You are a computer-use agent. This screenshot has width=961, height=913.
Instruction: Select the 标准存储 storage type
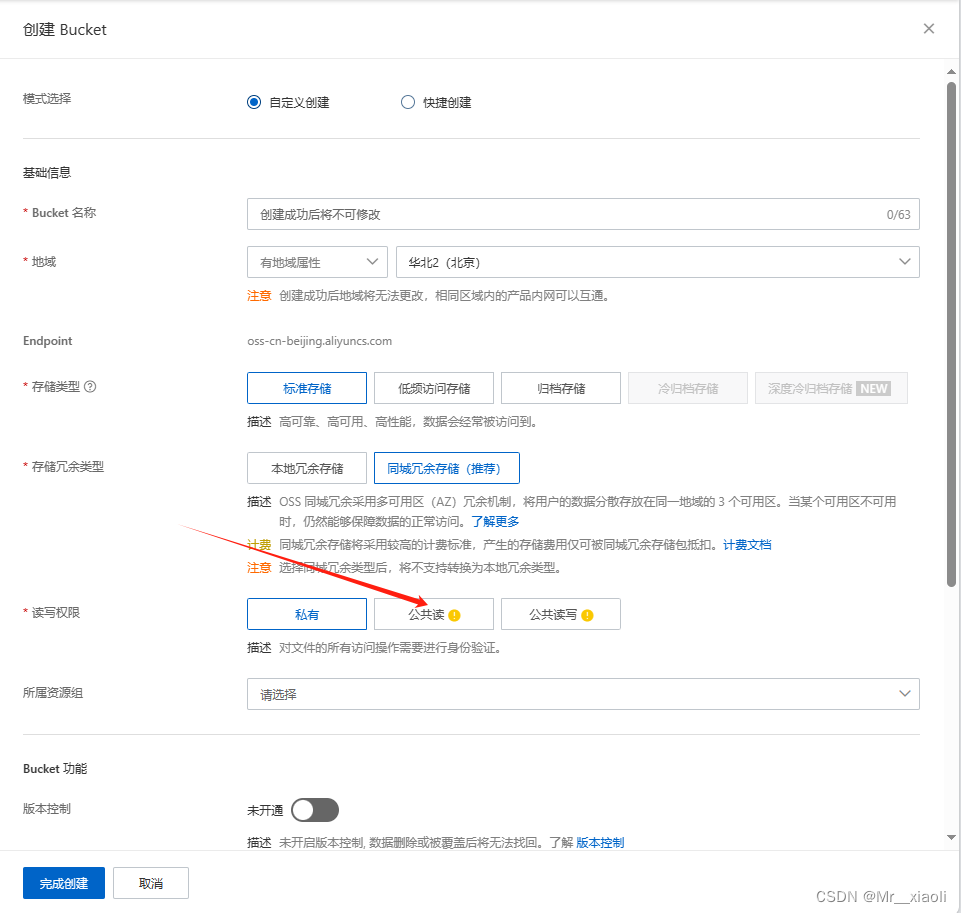pos(307,387)
